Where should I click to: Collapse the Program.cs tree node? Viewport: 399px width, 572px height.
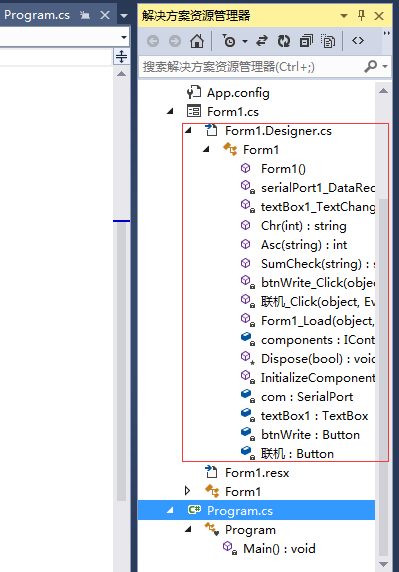(x=170, y=510)
